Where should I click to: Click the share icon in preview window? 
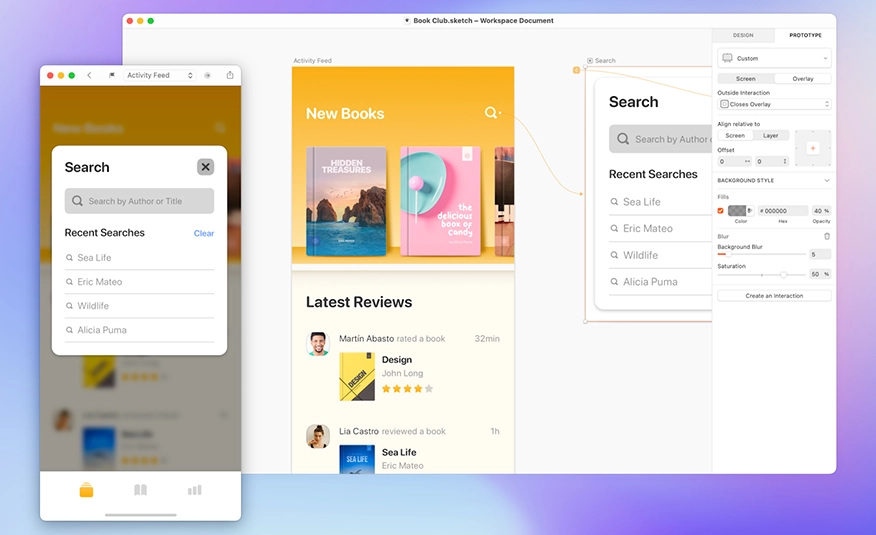pyautogui.click(x=230, y=75)
